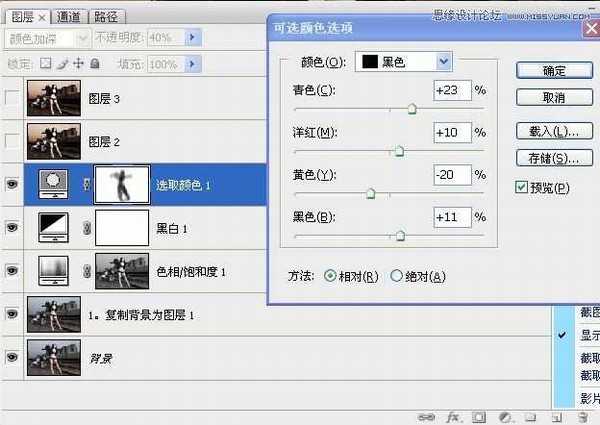The image size is (600, 425).
Task: Open the 颜色(O) 黑色 dropdown
Action: 404,62
